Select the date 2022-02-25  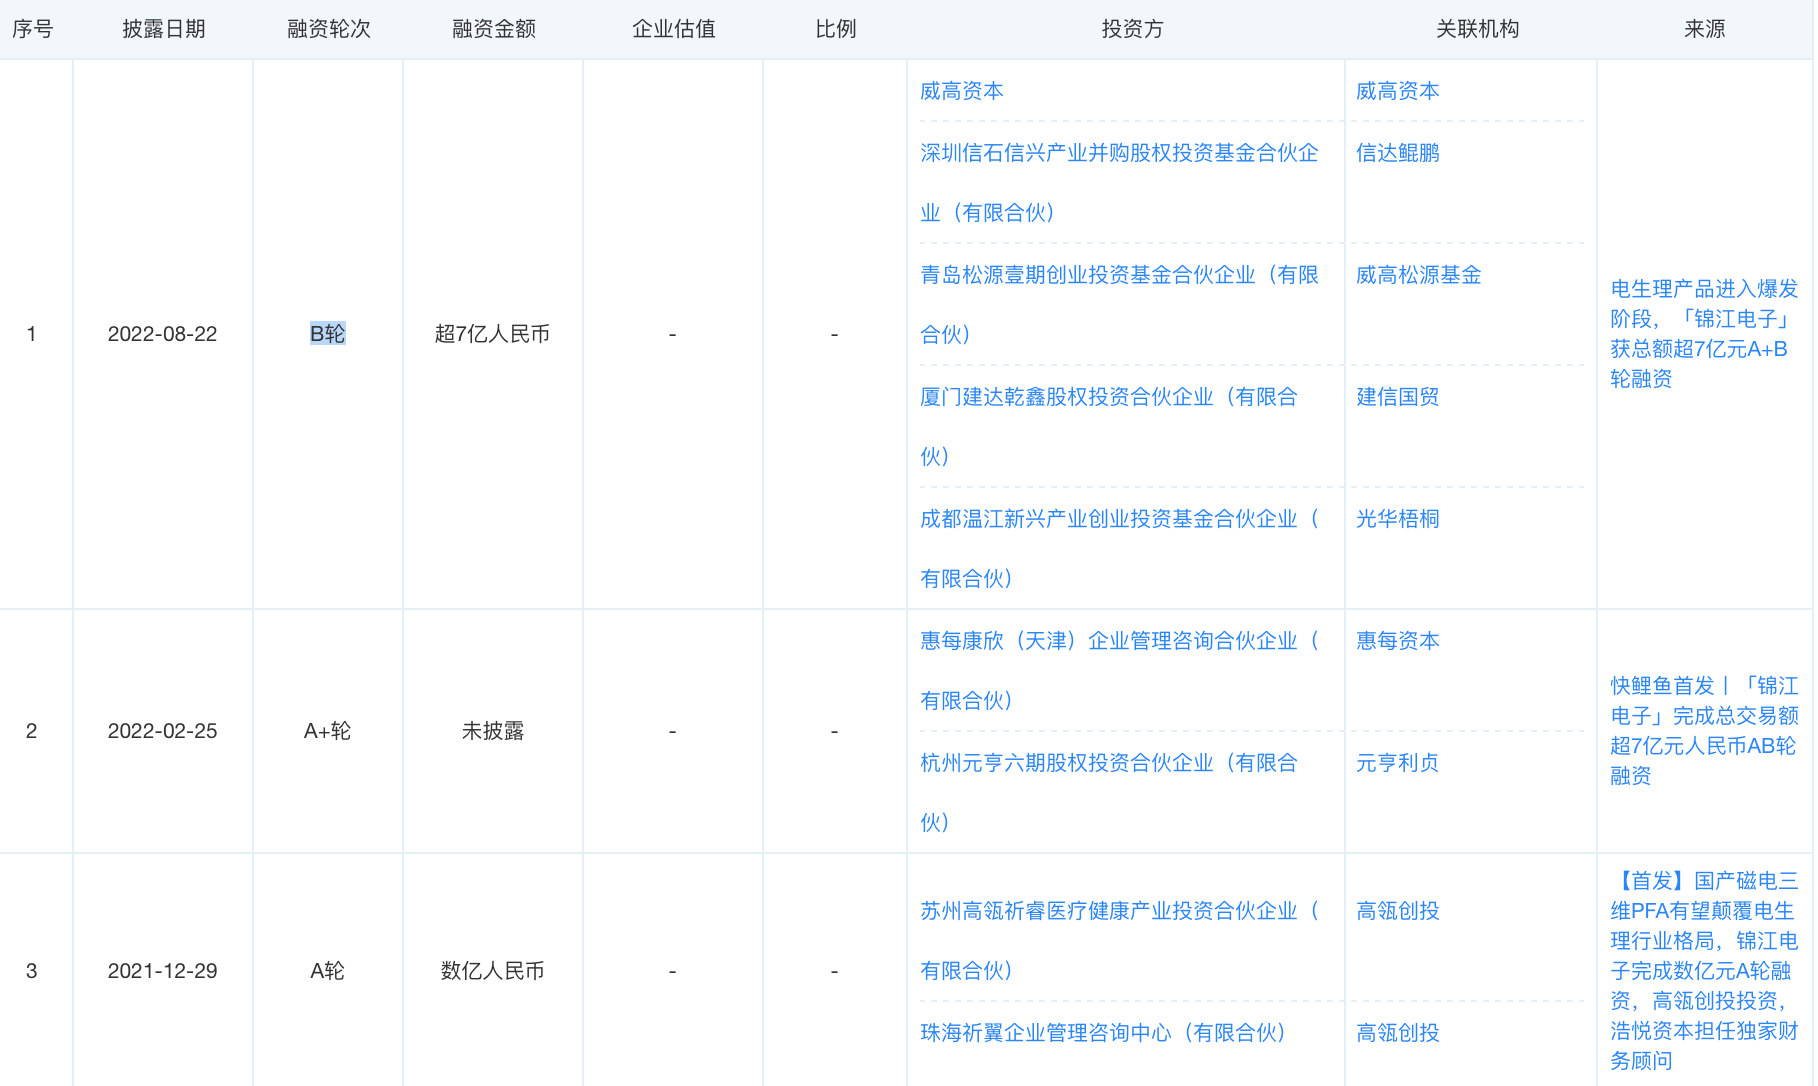(x=162, y=731)
